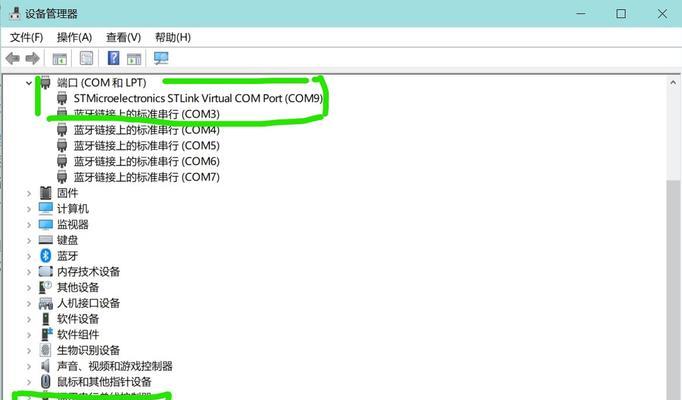Expand the 蓝牙 category

coord(29,256)
